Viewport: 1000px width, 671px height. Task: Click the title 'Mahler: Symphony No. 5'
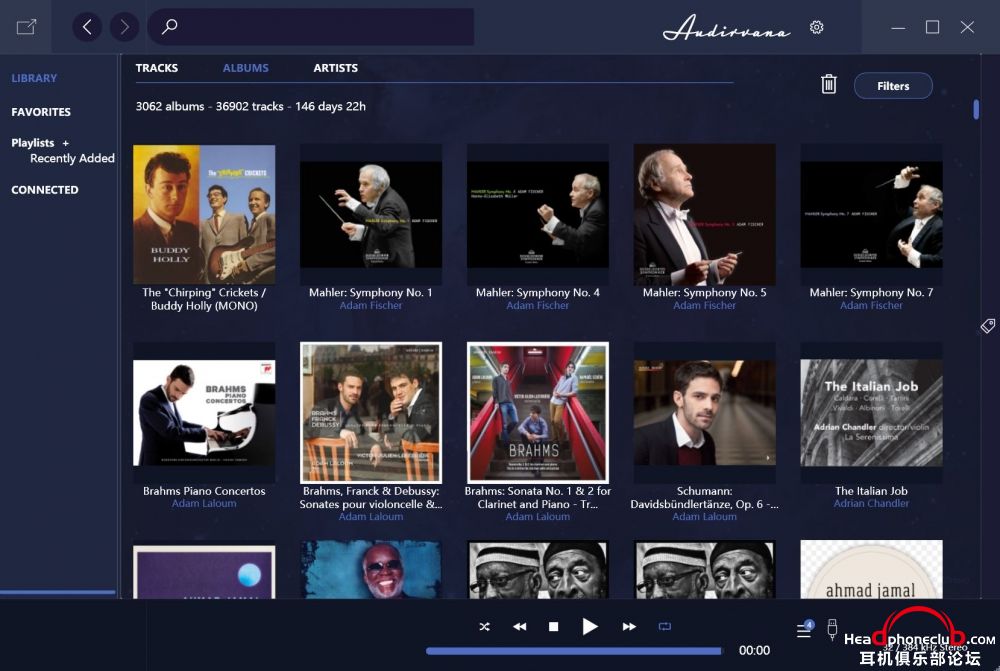(x=705, y=293)
